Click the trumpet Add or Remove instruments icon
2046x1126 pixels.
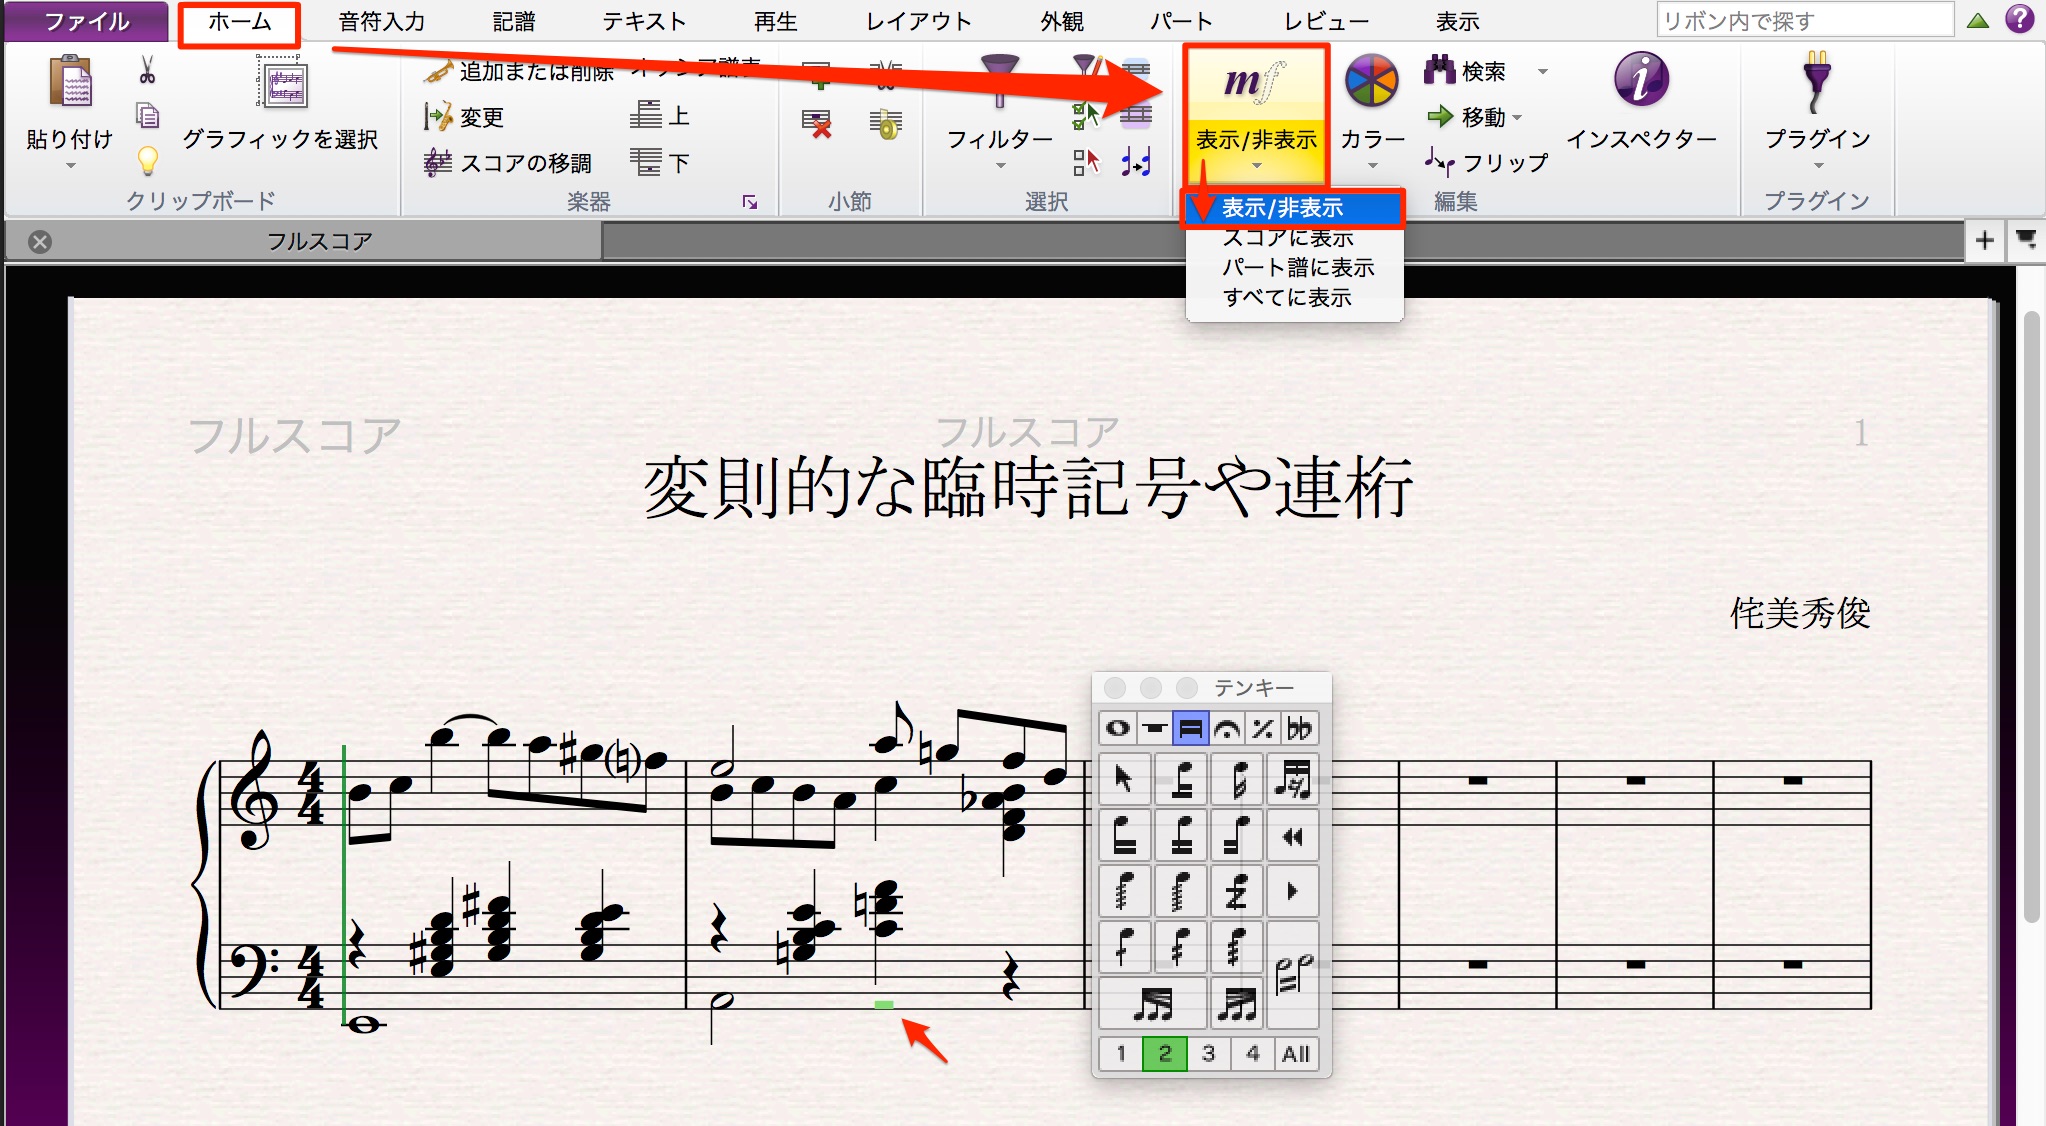coord(437,72)
